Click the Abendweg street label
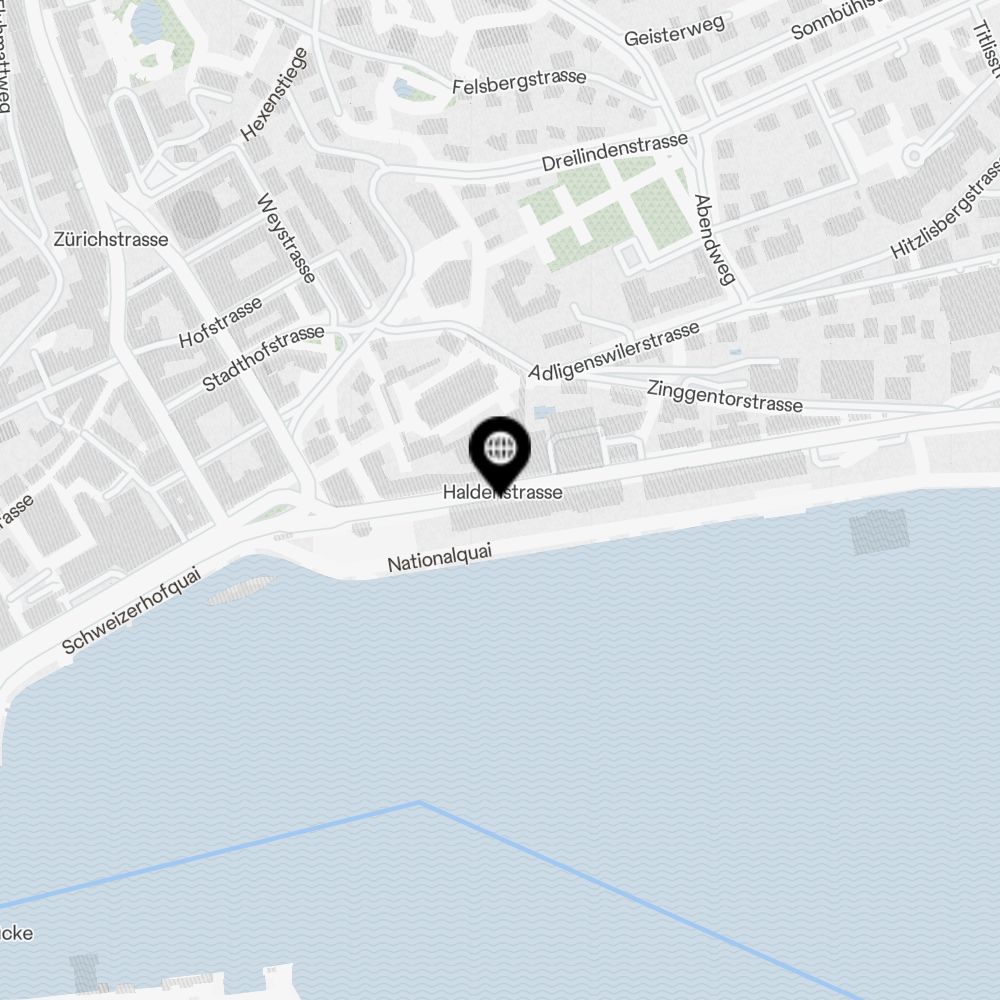The image size is (1000, 1000). [714, 239]
